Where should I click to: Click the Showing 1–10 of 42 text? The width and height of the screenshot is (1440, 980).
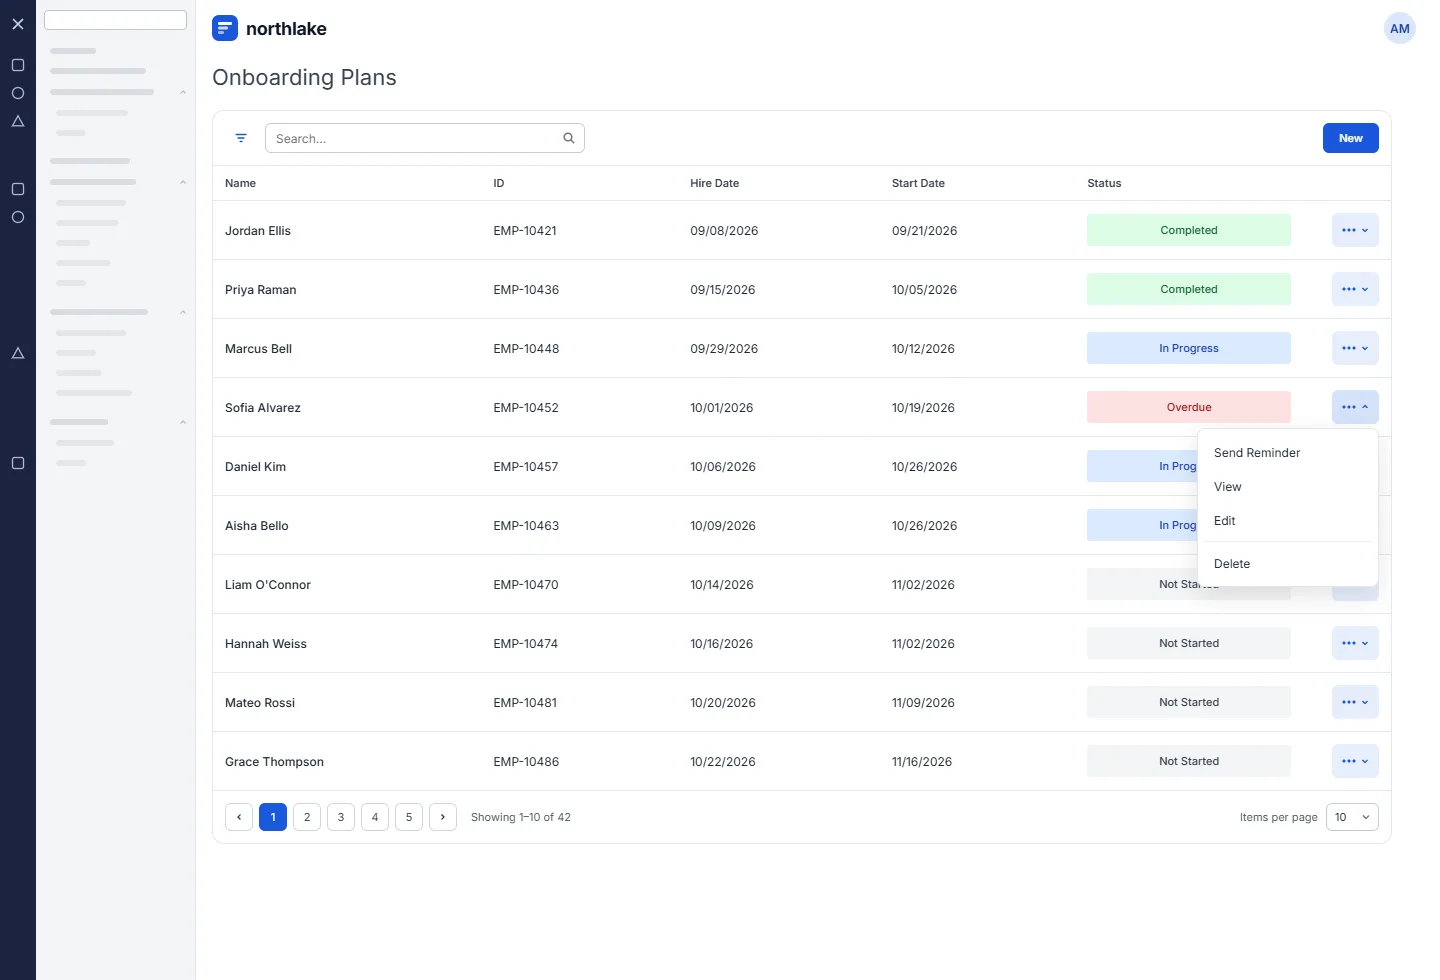521,817
